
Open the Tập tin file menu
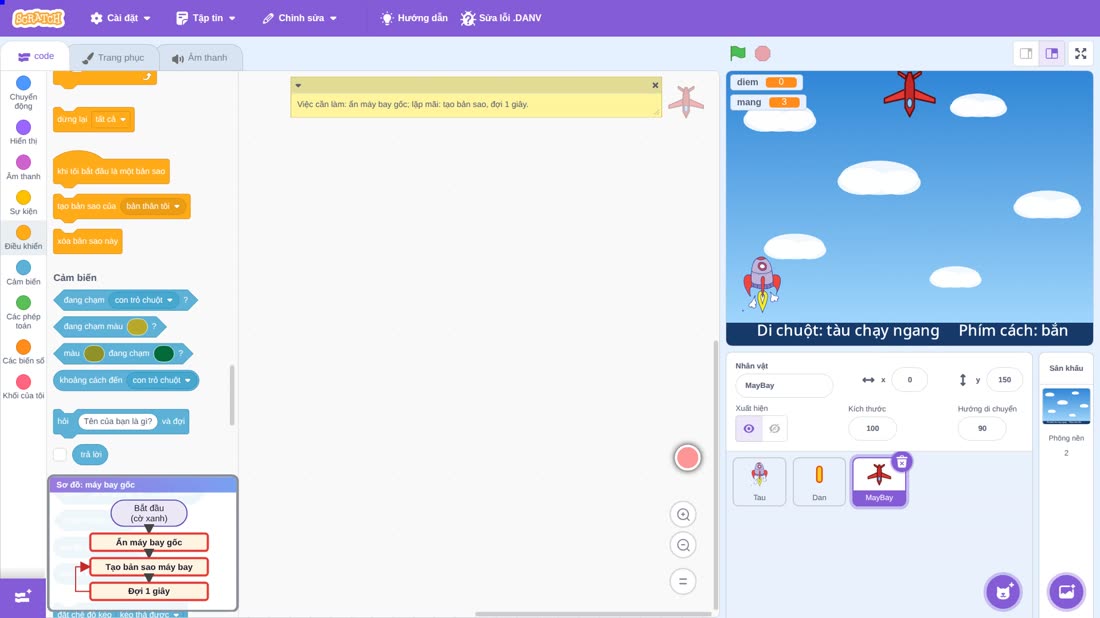[x=206, y=18]
